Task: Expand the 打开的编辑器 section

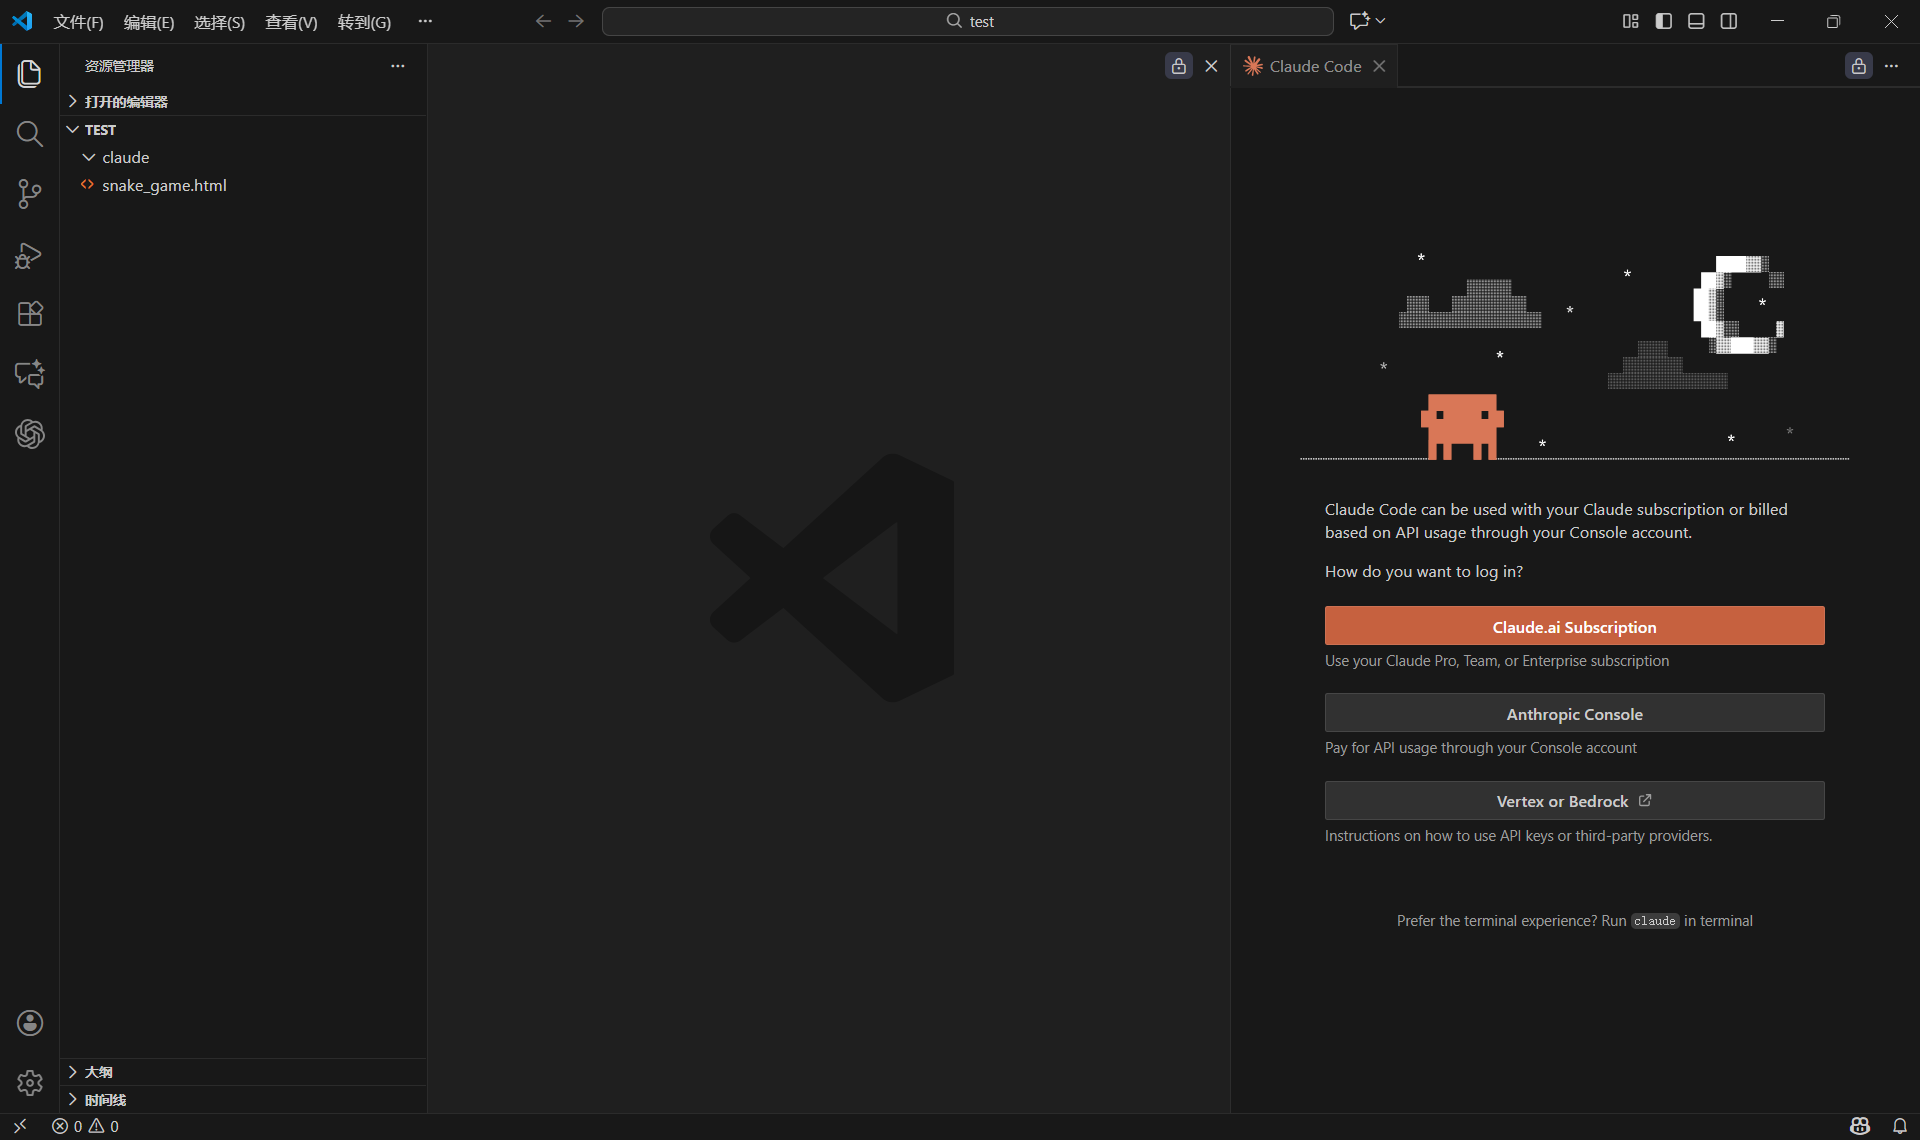Action: [x=126, y=102]
